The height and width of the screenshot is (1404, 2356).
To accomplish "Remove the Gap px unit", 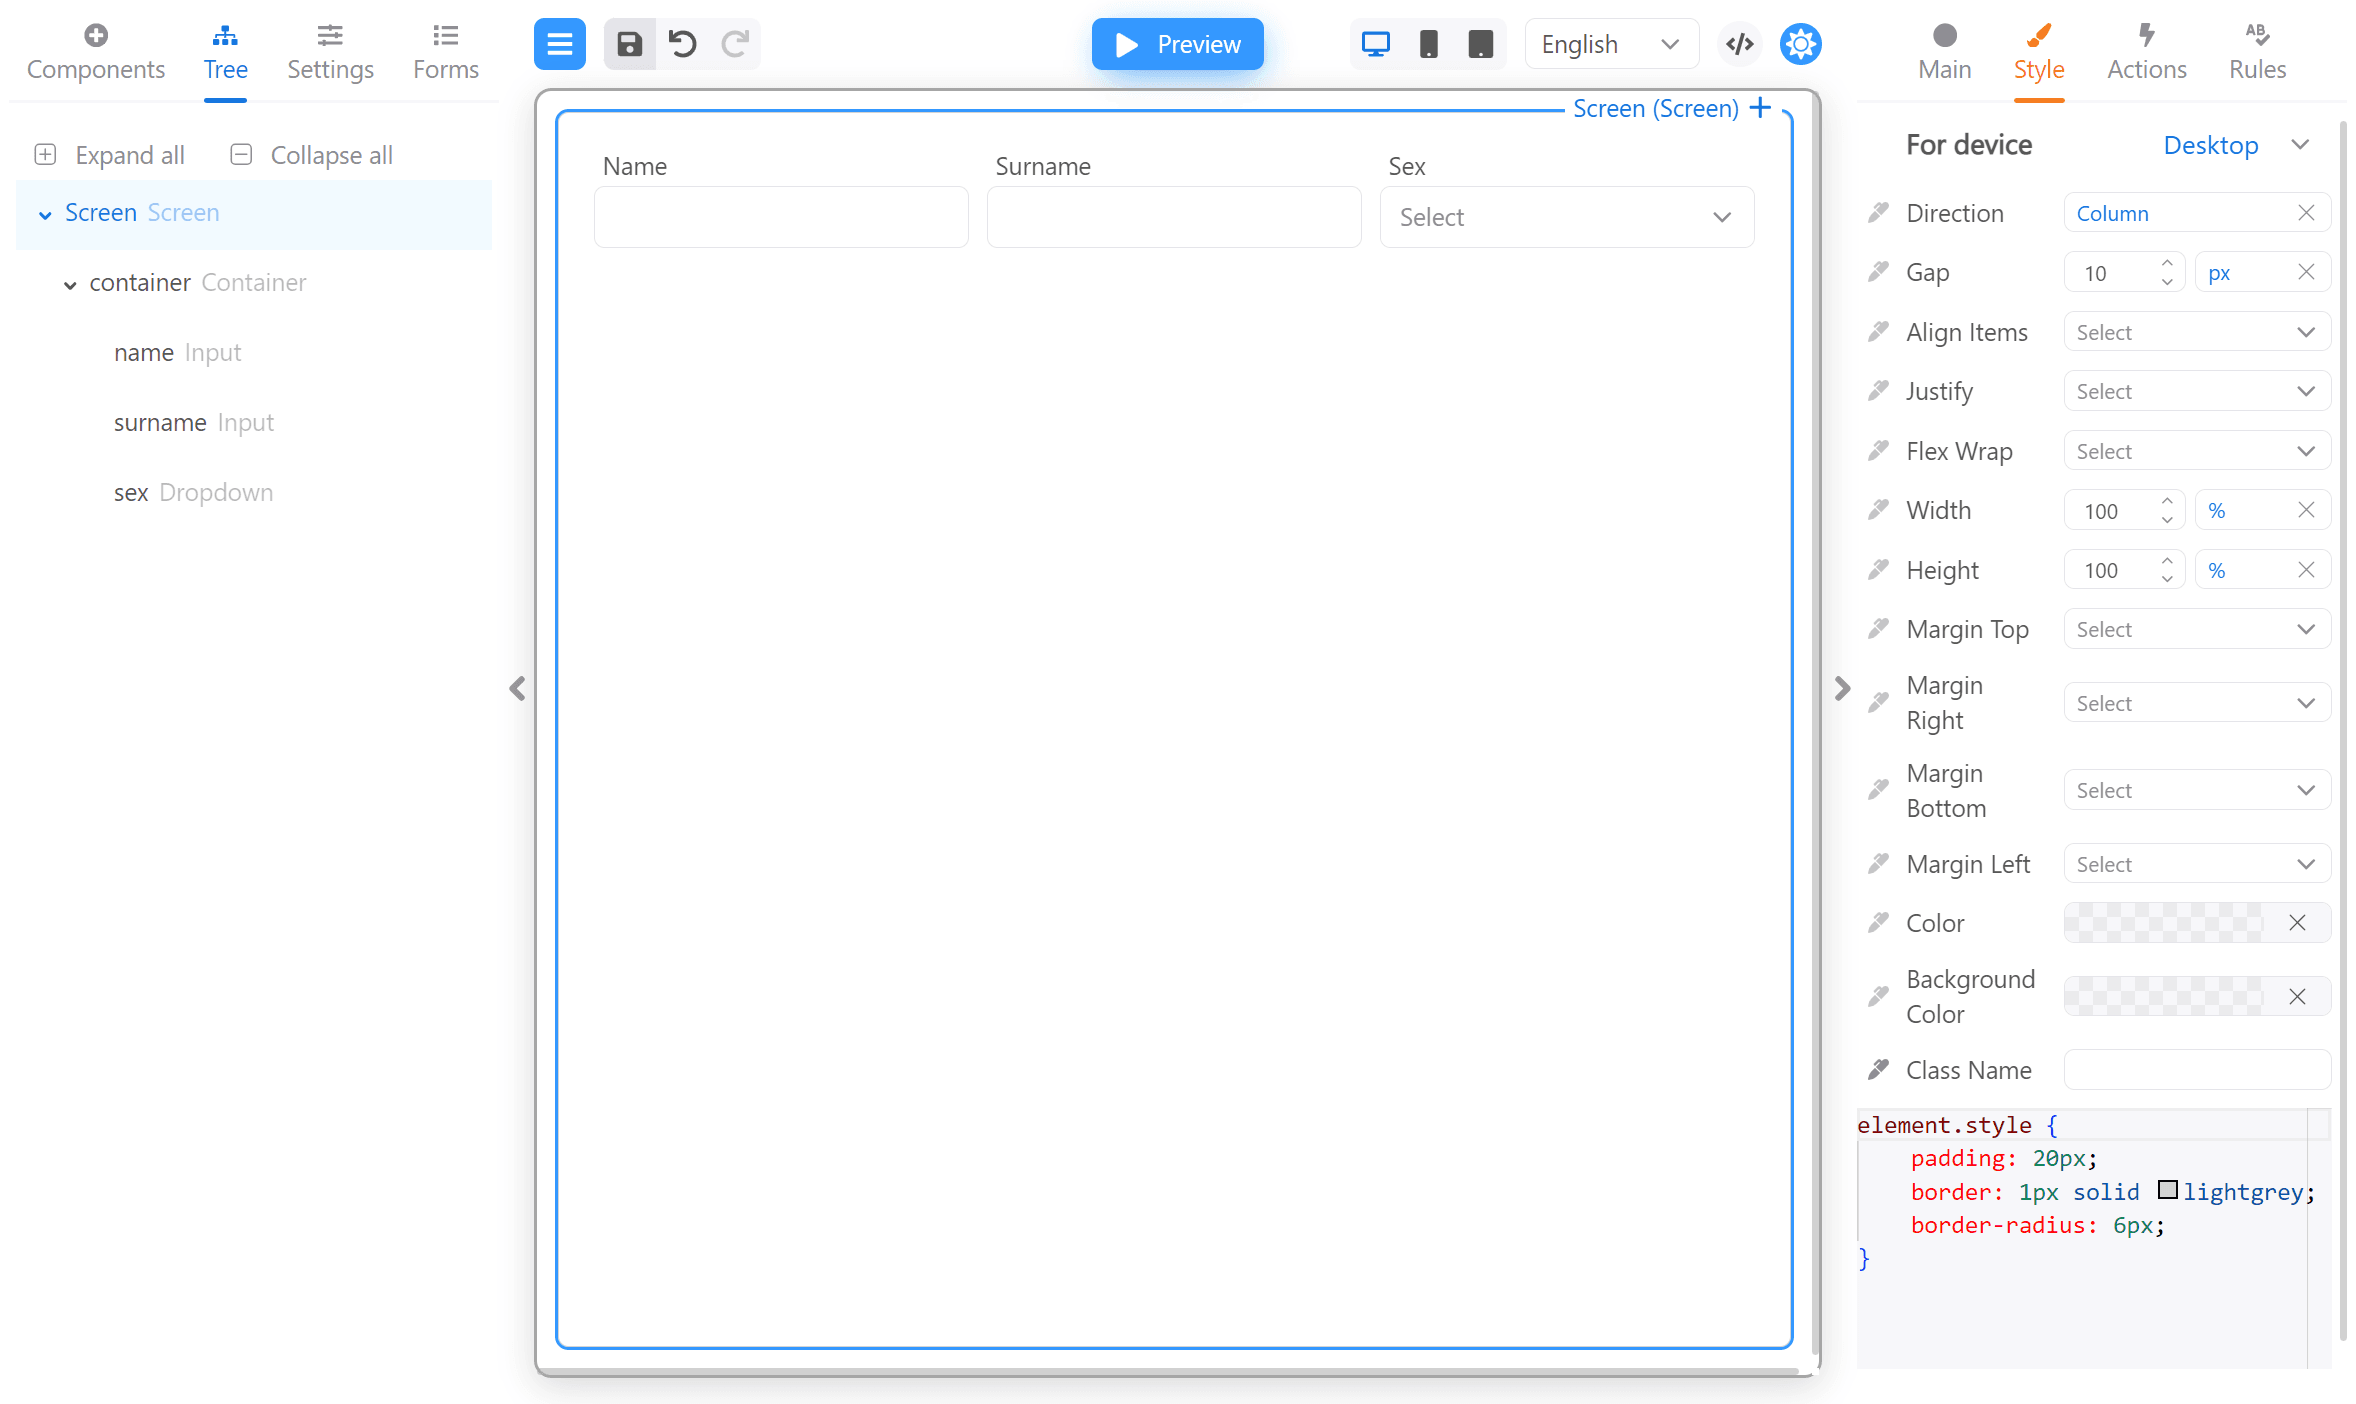I will [x=2305, y=271].
